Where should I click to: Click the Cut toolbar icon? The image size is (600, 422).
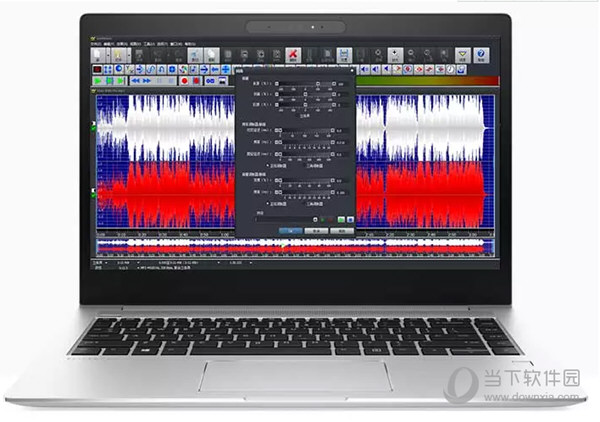point(195,55)
